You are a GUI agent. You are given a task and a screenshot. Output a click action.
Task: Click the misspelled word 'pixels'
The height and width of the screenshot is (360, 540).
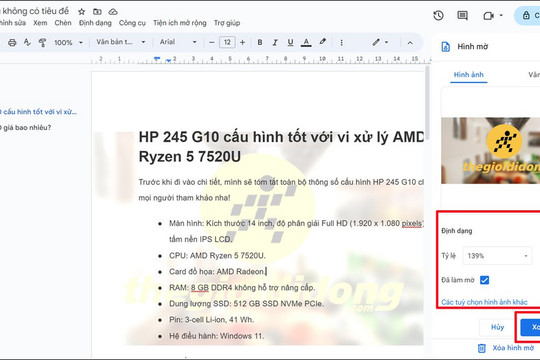(x=412, y=223)
